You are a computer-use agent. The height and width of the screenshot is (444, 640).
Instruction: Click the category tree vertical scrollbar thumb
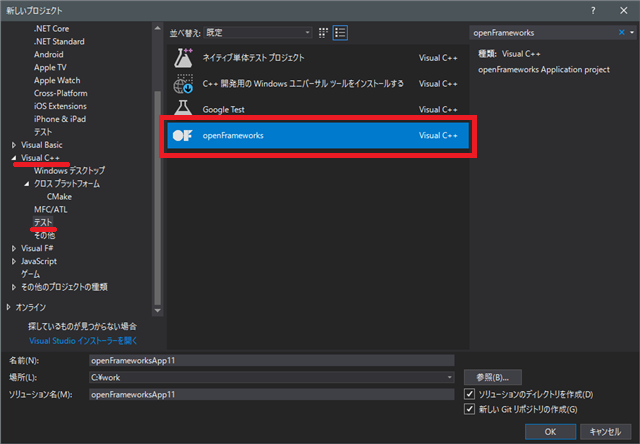pyautogui.click(x=158, y=198)
